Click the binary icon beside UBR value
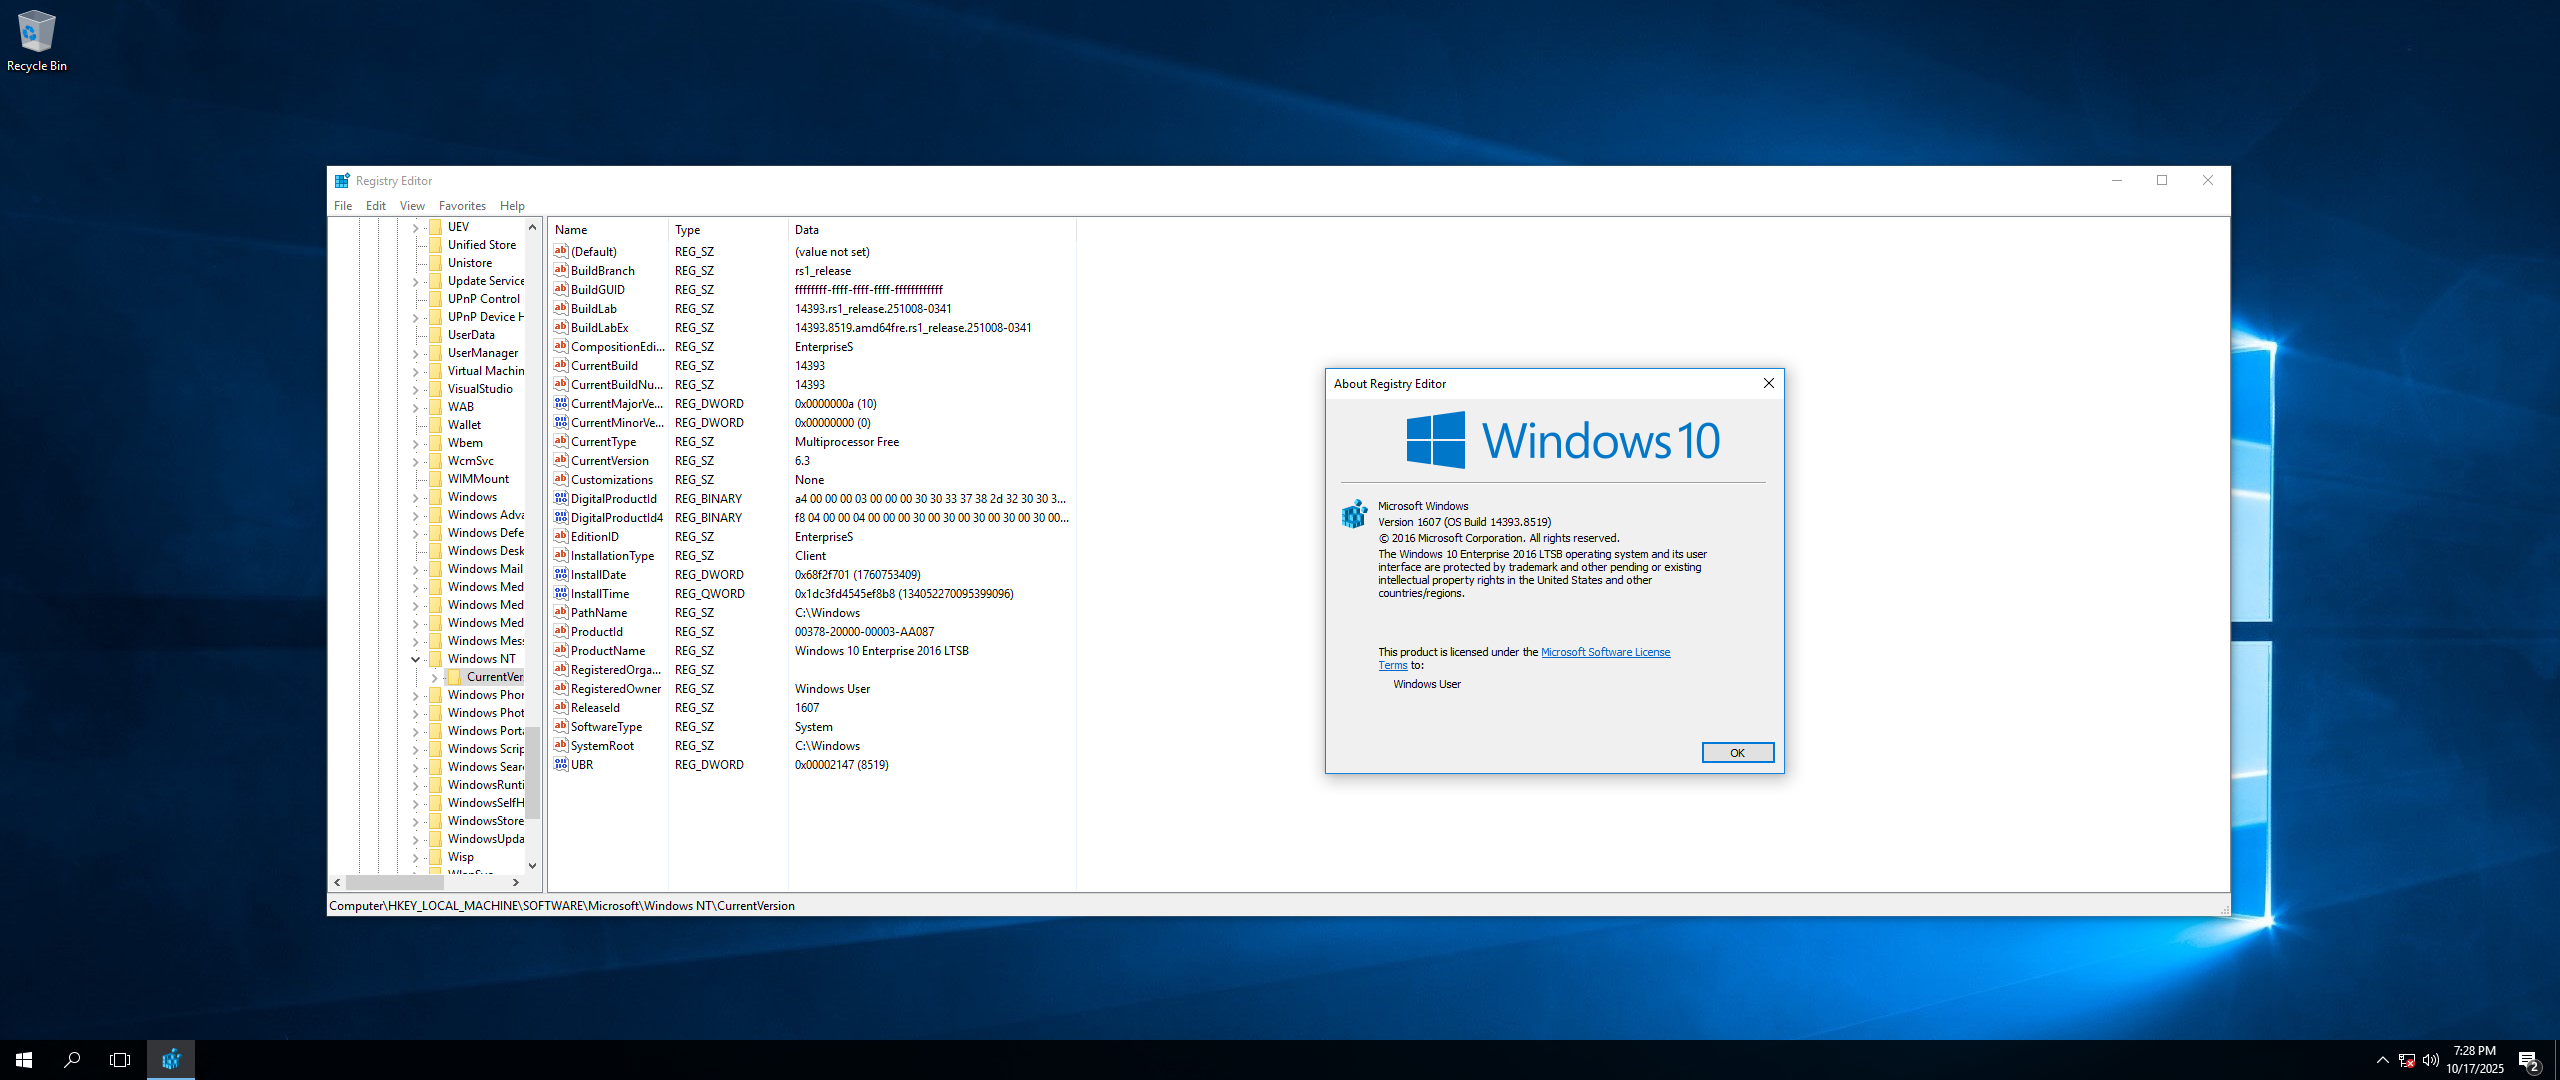 pyautogui.click(x=561, y=765)
